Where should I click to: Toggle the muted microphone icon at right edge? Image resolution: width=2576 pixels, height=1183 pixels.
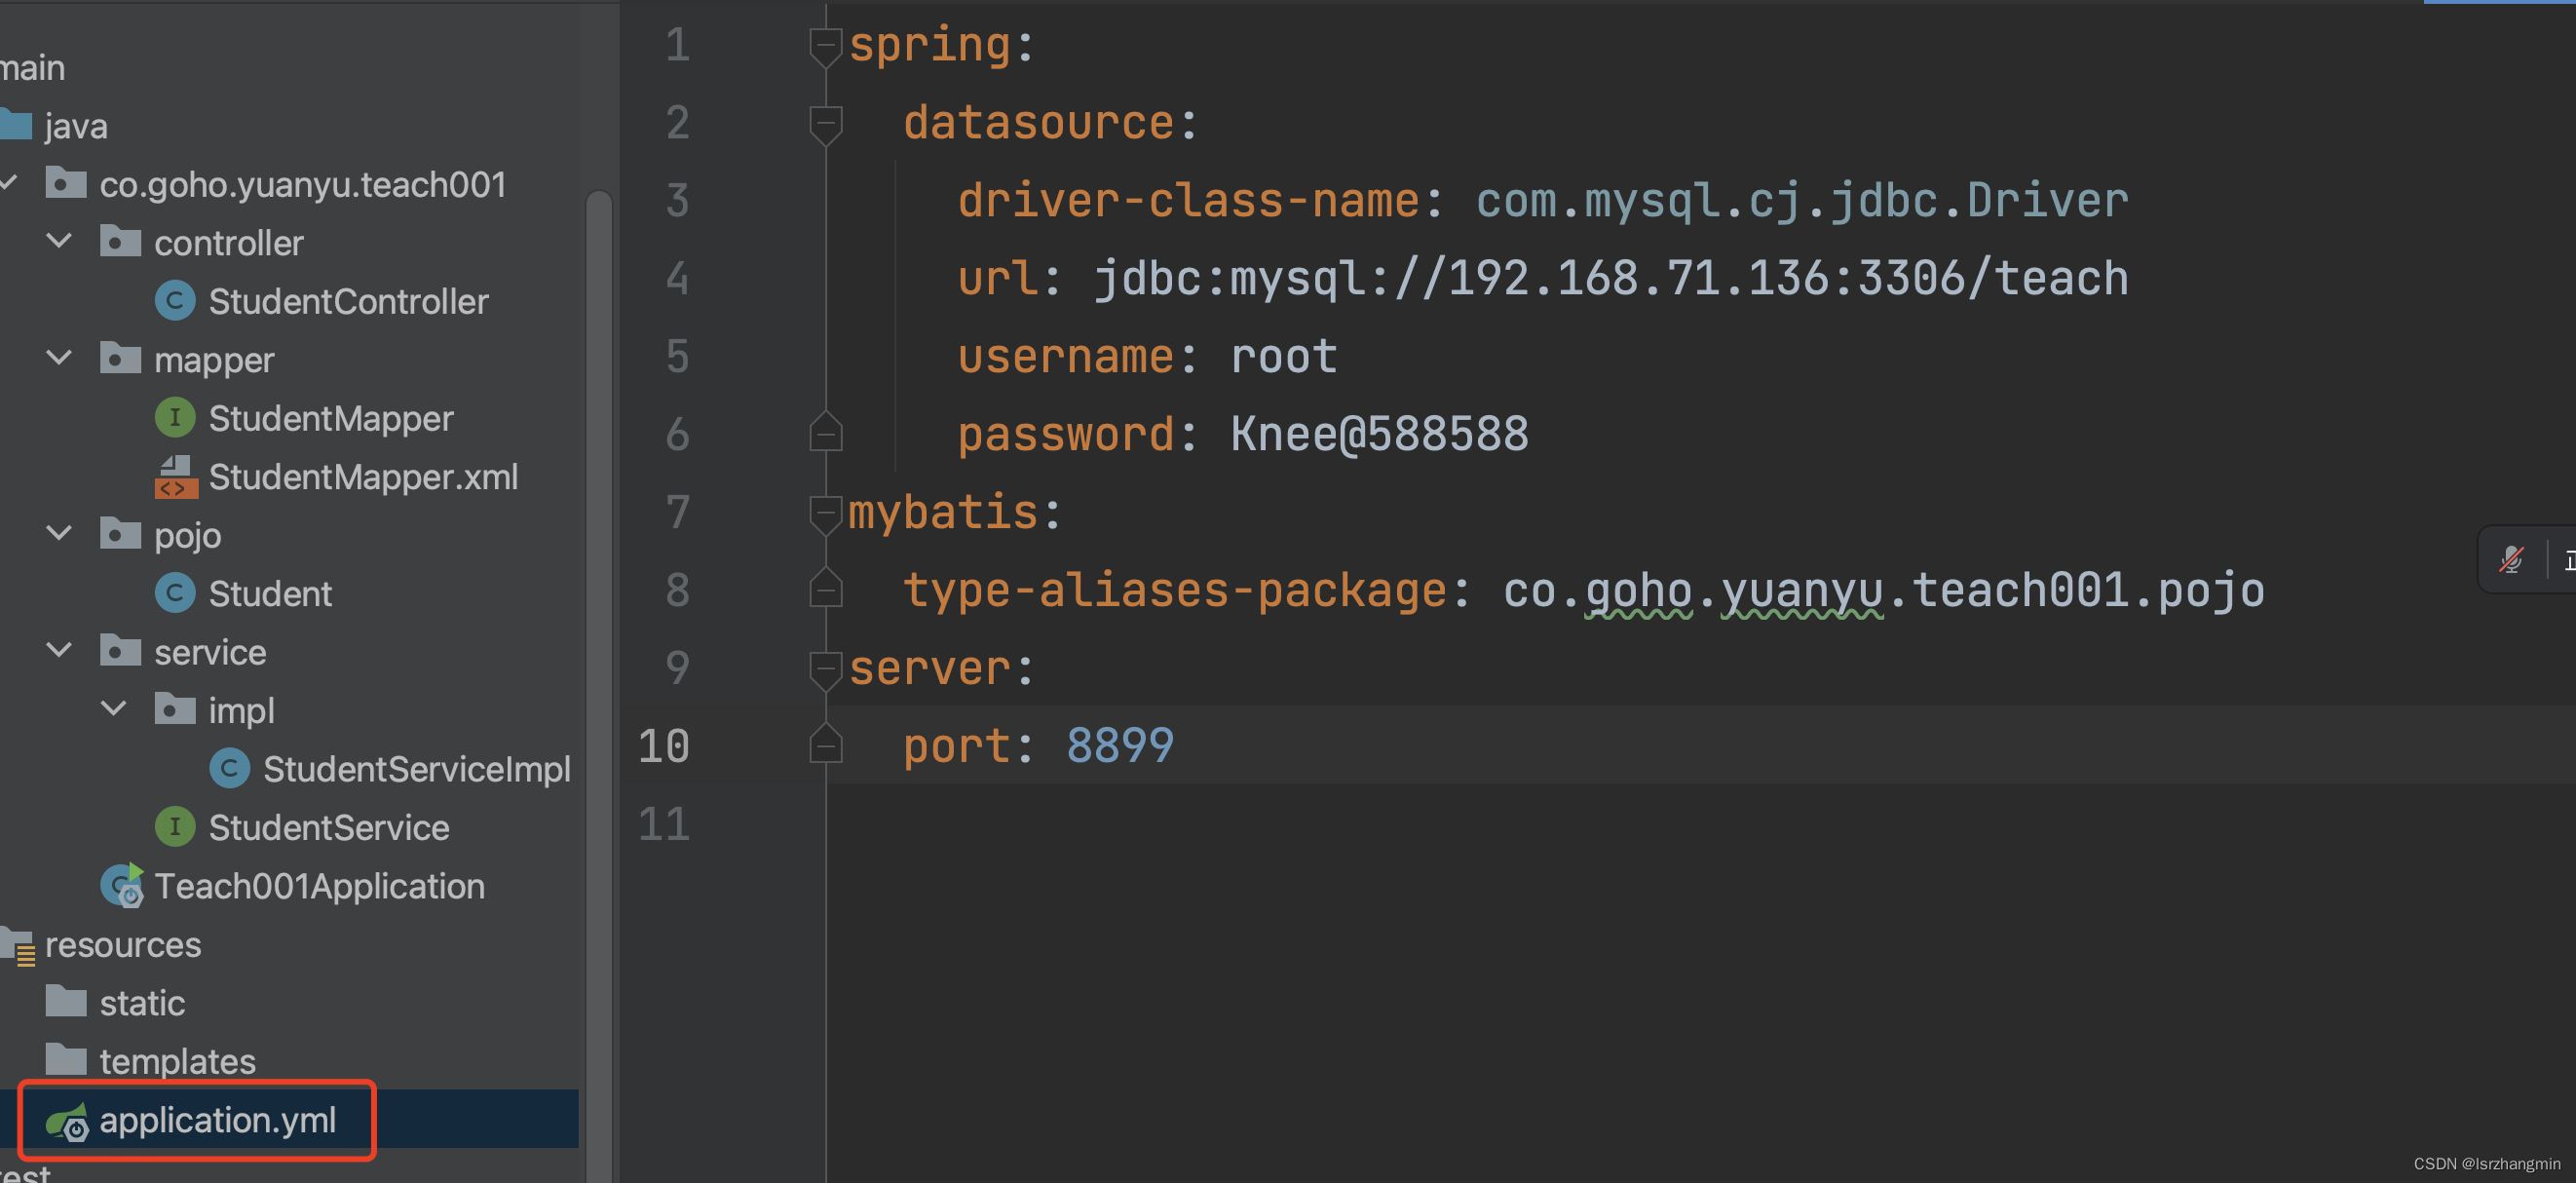click(2510, 560)
